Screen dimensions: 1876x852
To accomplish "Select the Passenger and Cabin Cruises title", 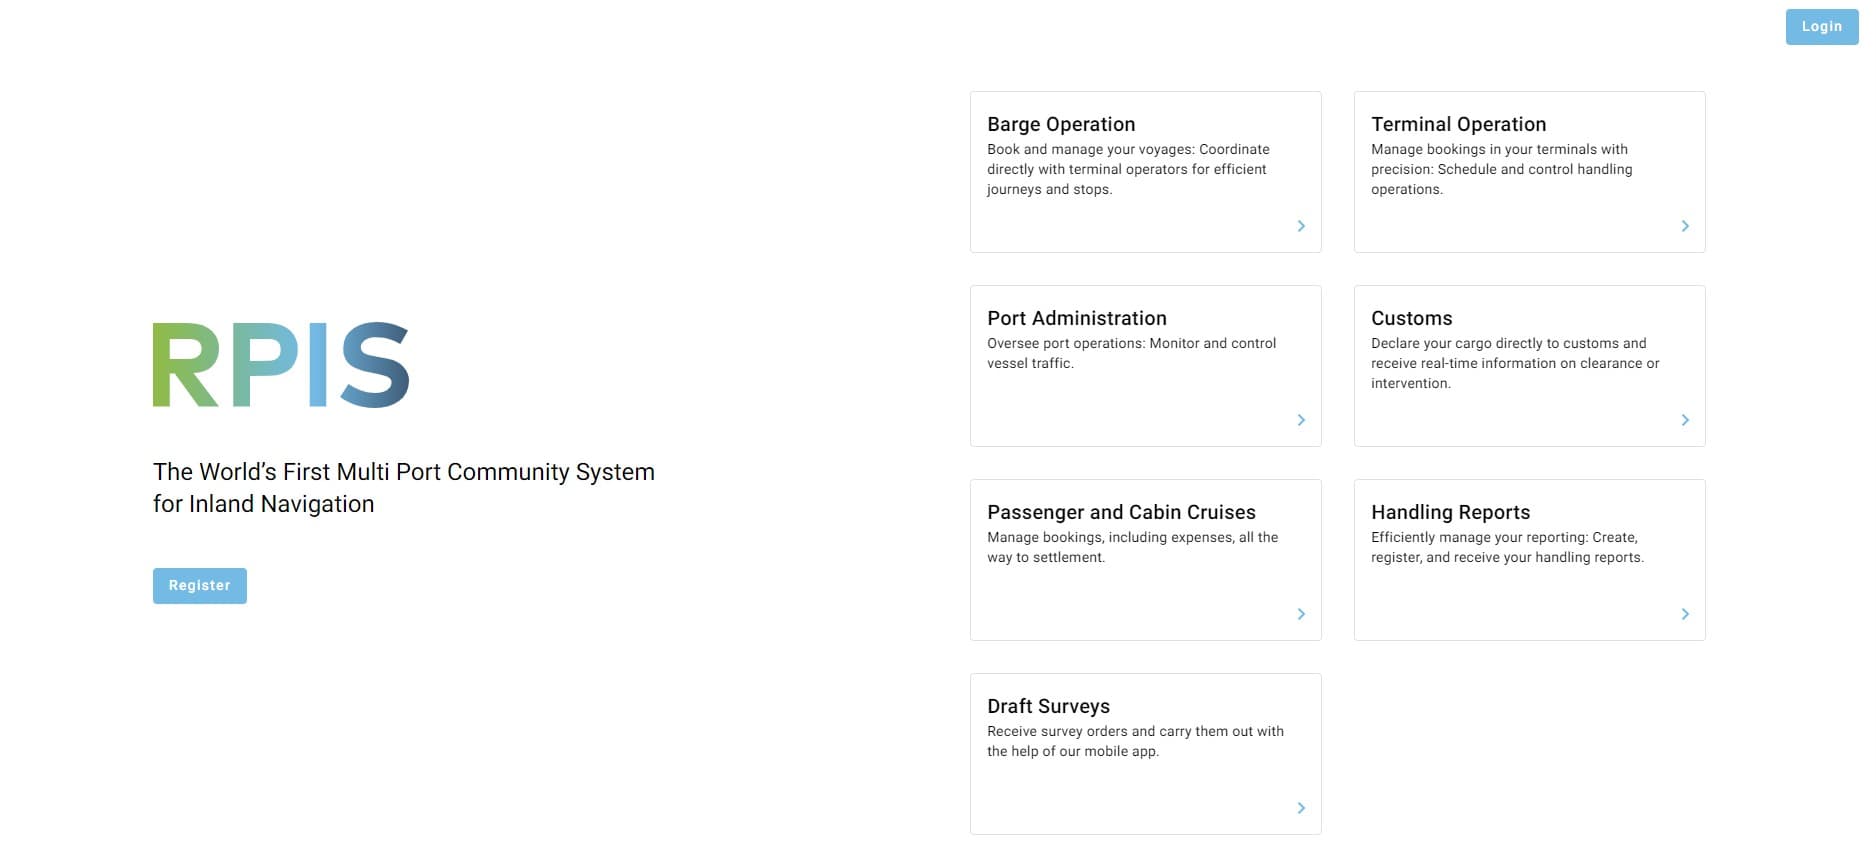I will point(1121,512).
